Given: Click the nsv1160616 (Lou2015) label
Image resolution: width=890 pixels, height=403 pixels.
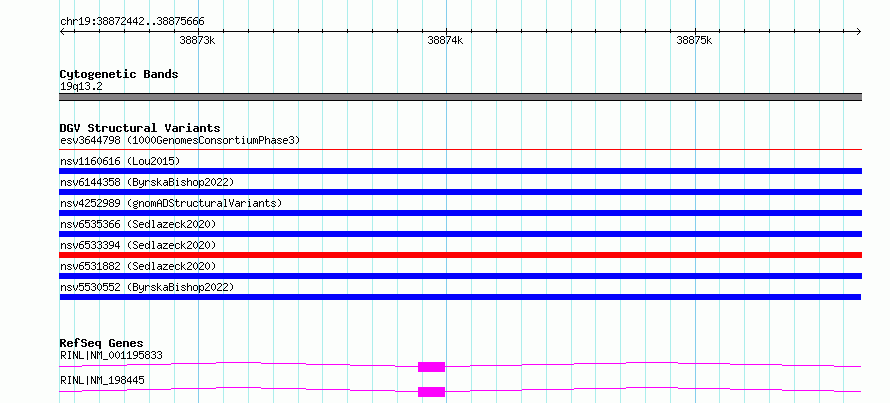Looking at the screenshot, I should click(120, 161).
